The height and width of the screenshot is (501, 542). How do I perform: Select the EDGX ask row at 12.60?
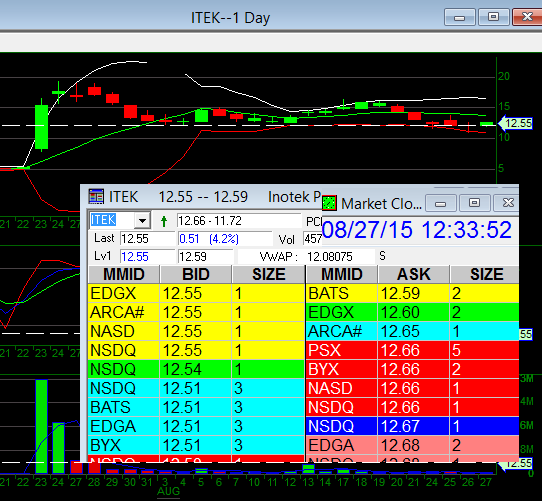(413, 313)
